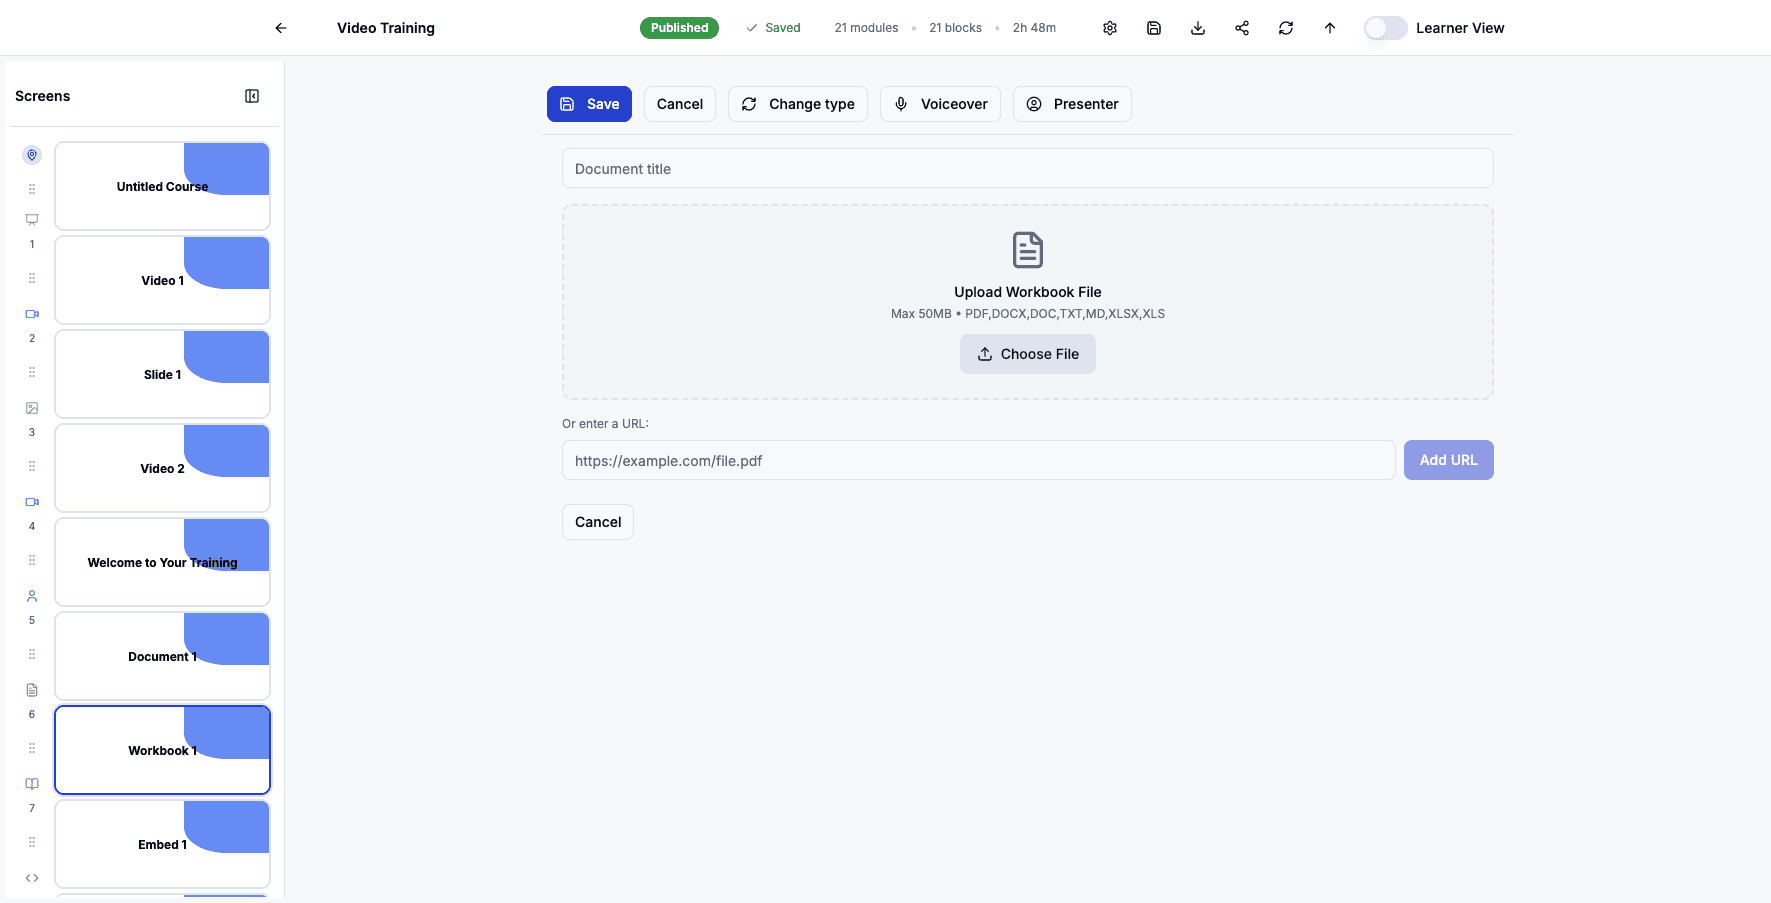Open course settings via the gear icon
Screen dimensions: 1771x903
click(1110, 27)
